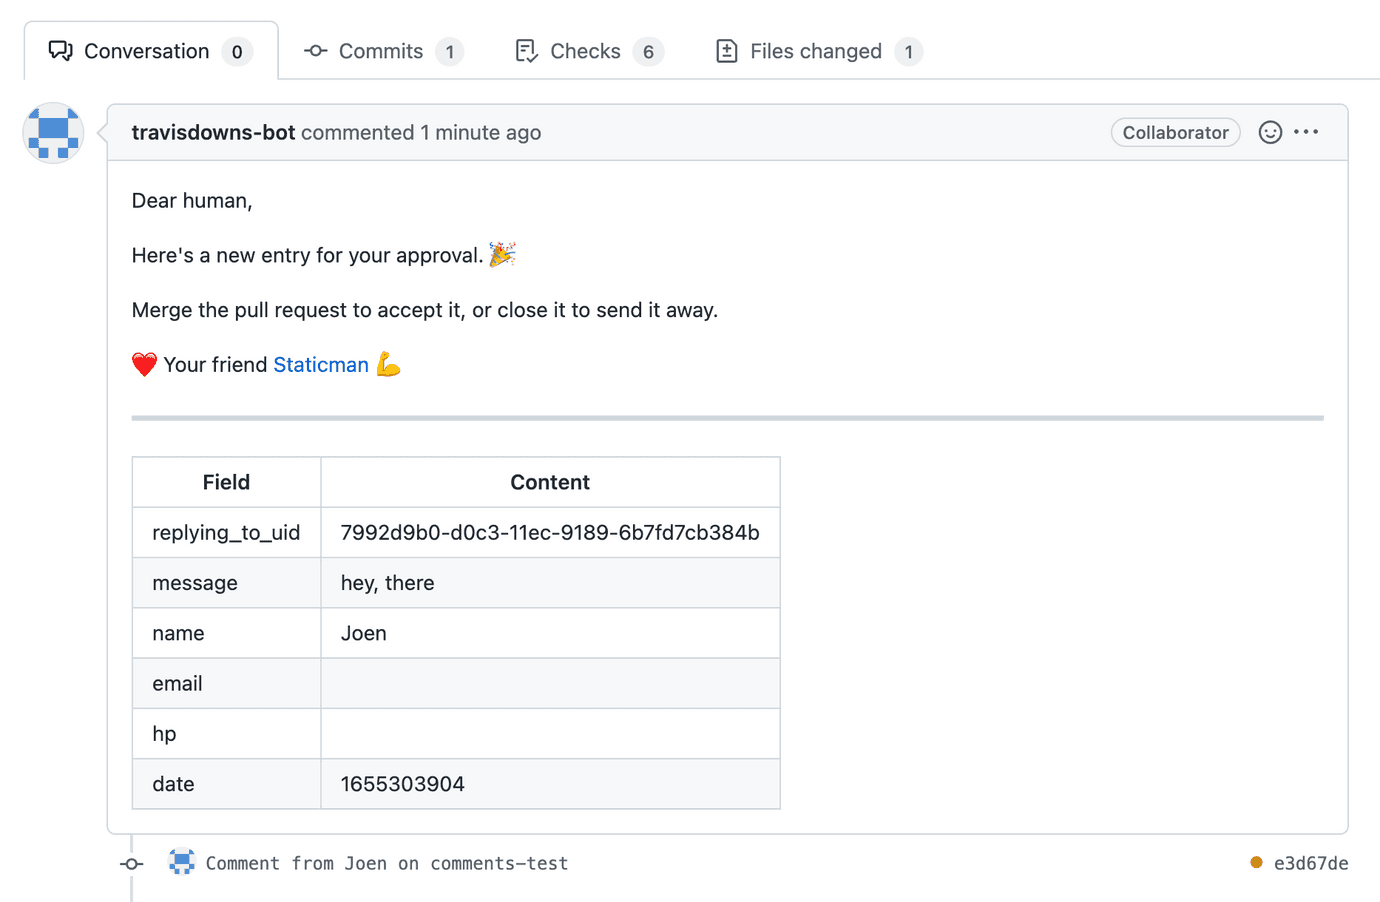
Task: Open the travisdowns-bot username link
Action: [213, 132]
